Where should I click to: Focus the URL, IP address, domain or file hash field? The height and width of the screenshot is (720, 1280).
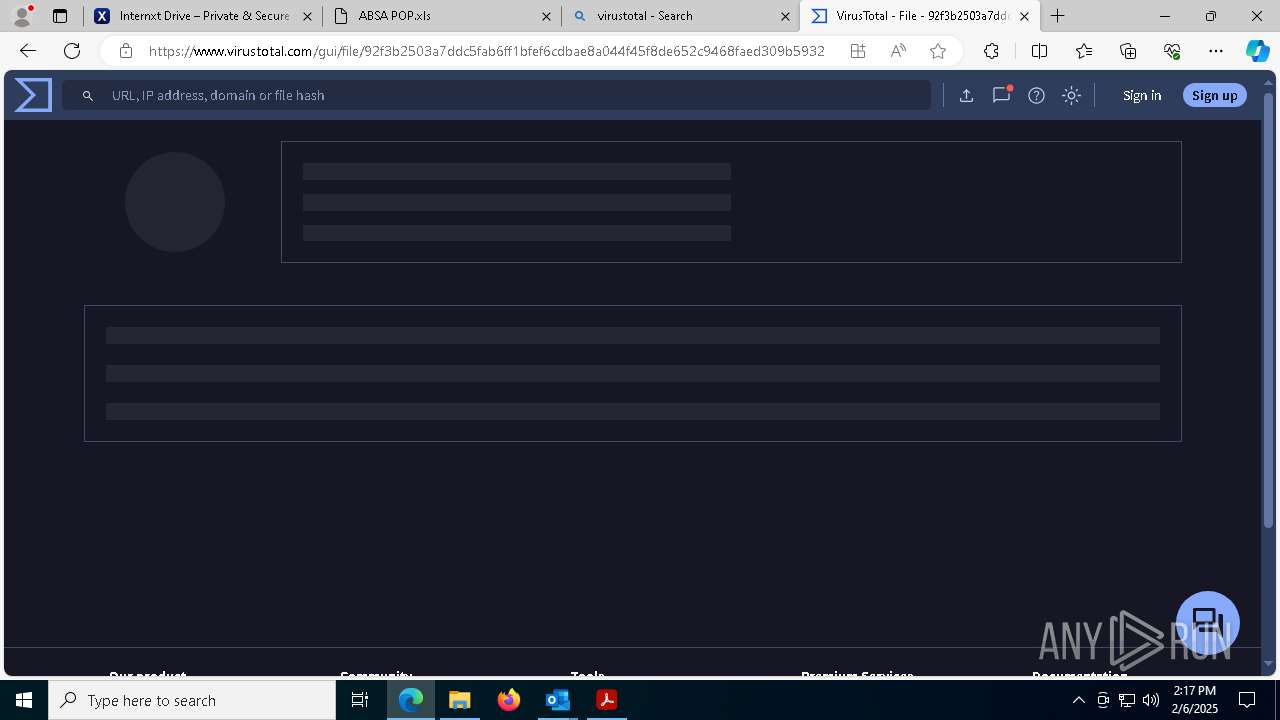[497, 95]
